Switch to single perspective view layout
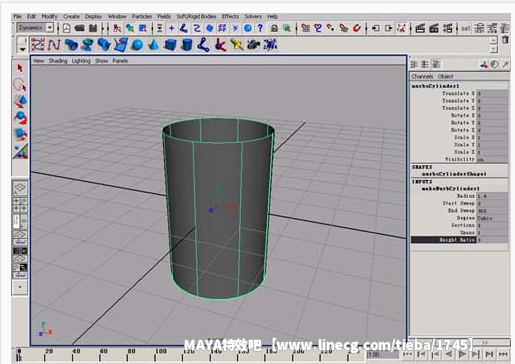This screenshot has width=515, height=364. pos(20,188)
